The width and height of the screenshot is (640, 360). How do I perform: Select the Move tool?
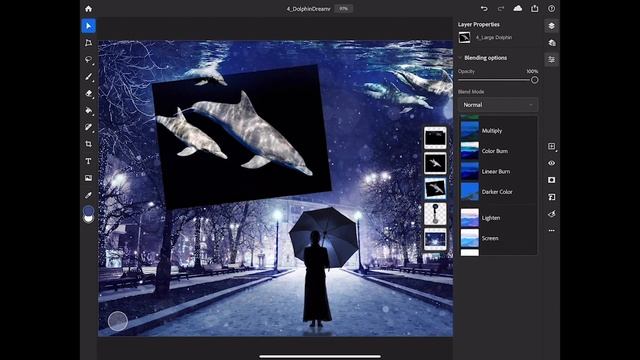89,26
